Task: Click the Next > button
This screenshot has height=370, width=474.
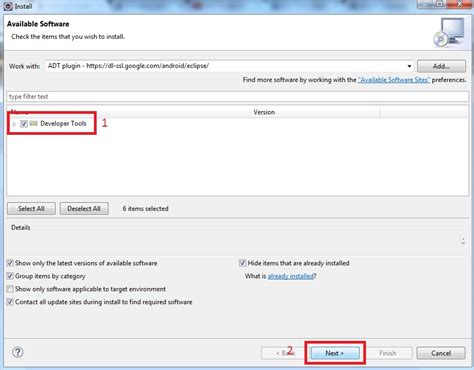Action: pyautogui.click(x=335, y=353)
